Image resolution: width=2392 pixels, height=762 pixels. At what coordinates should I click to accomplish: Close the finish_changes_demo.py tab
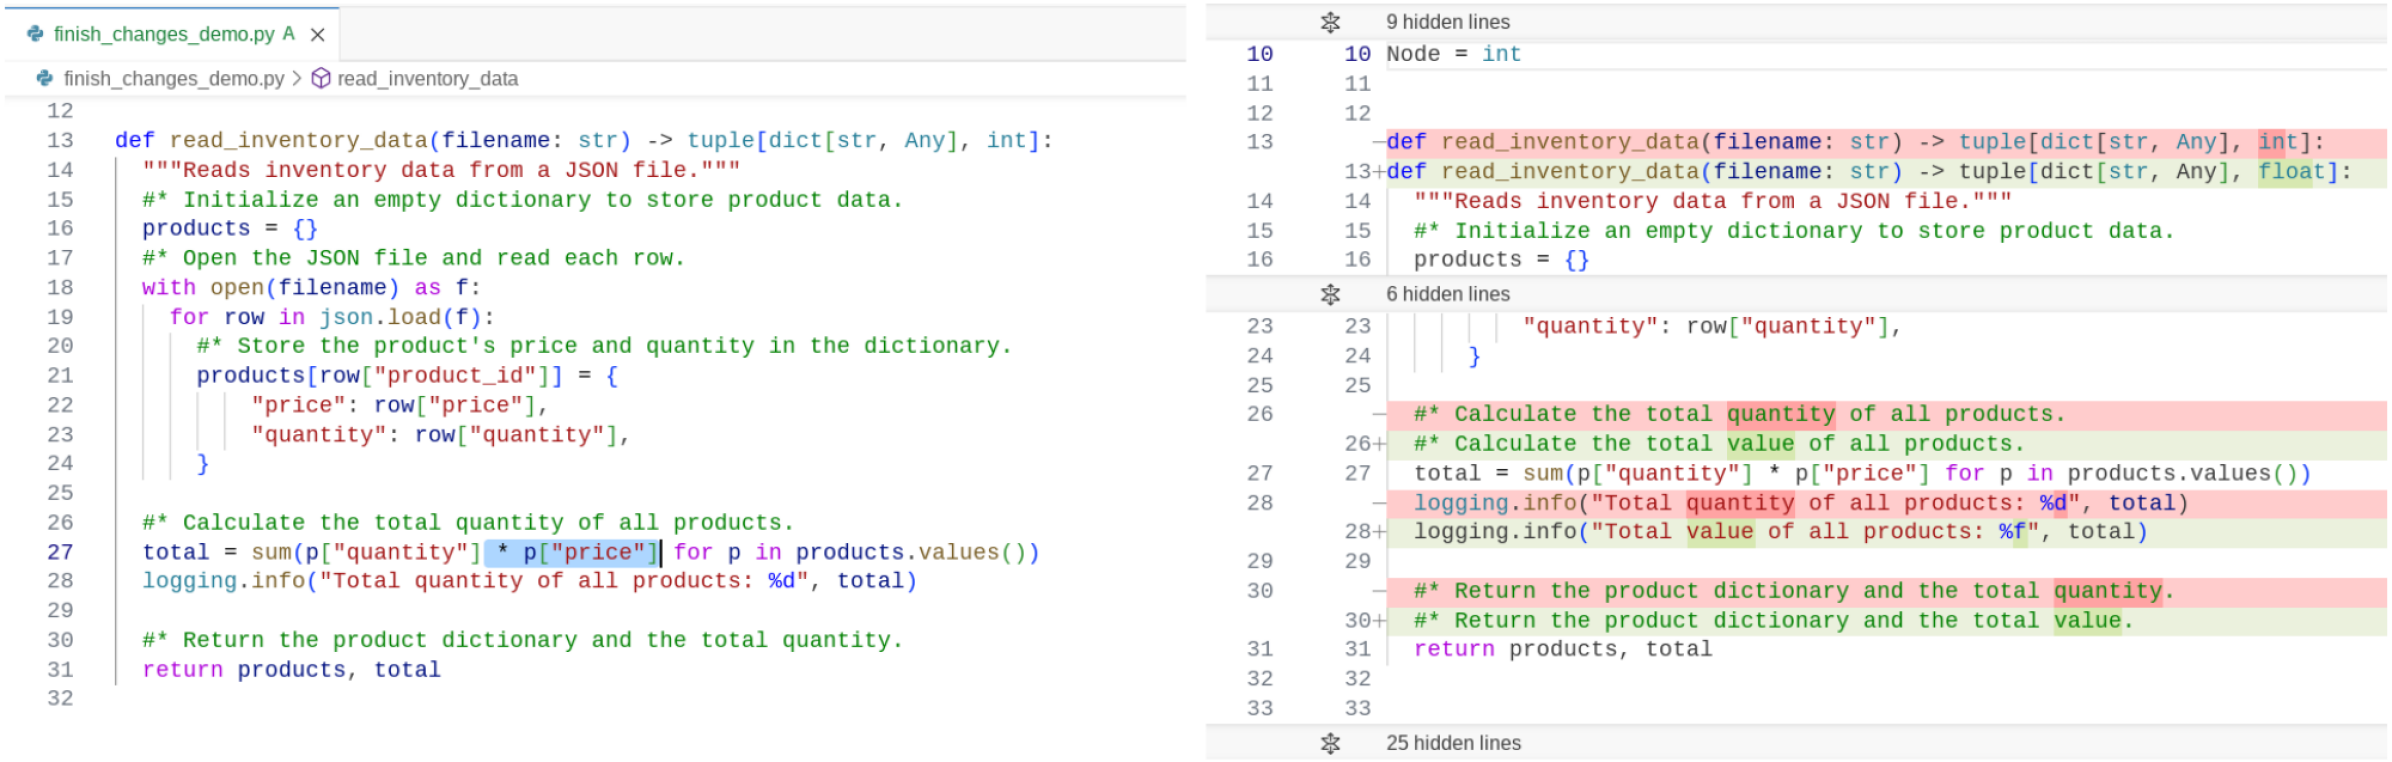coord(318,35)
